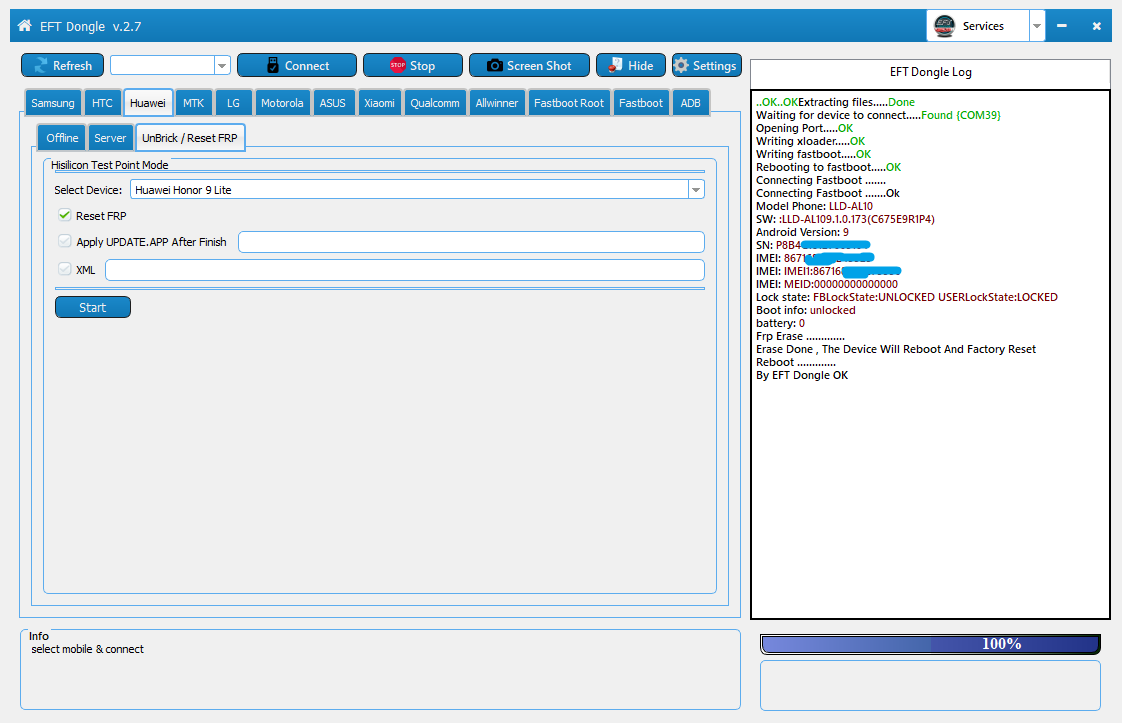
Task: Switch to the ASUS tab
Action: click(x=333, y=103)
